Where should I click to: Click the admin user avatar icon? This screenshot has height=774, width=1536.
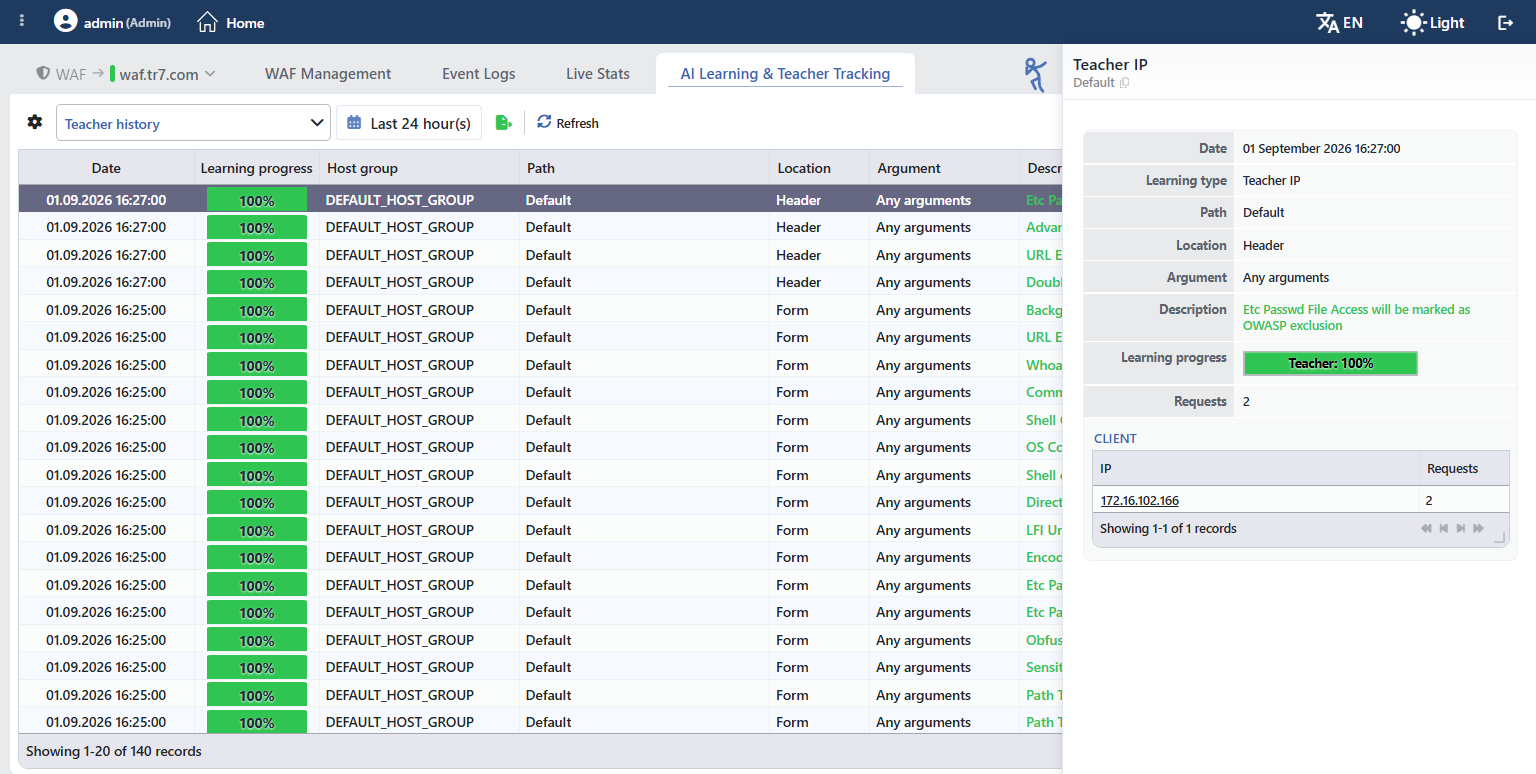coord(65,21)
